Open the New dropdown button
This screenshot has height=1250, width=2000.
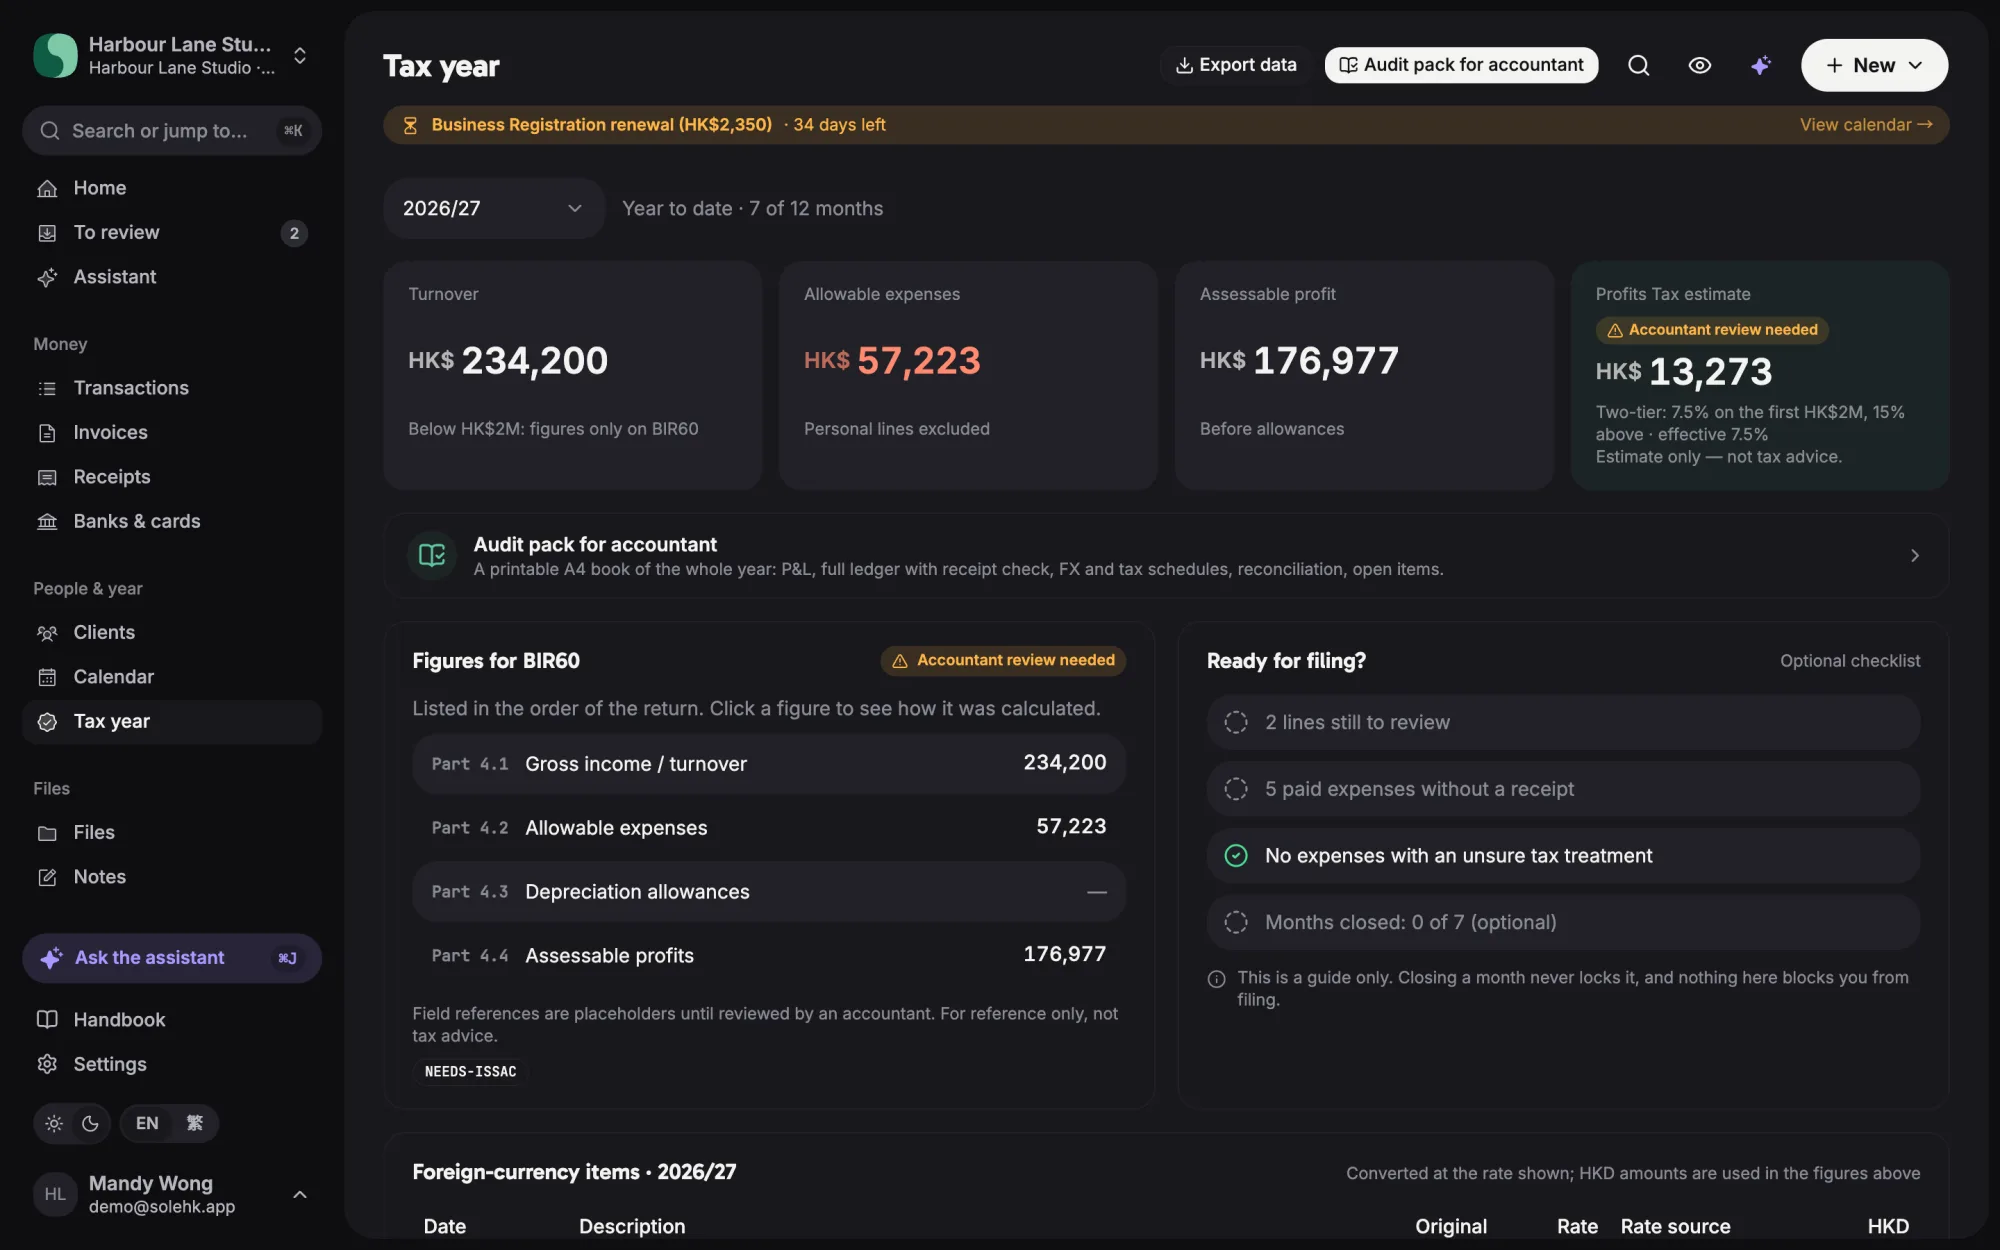coord(1874,65)
